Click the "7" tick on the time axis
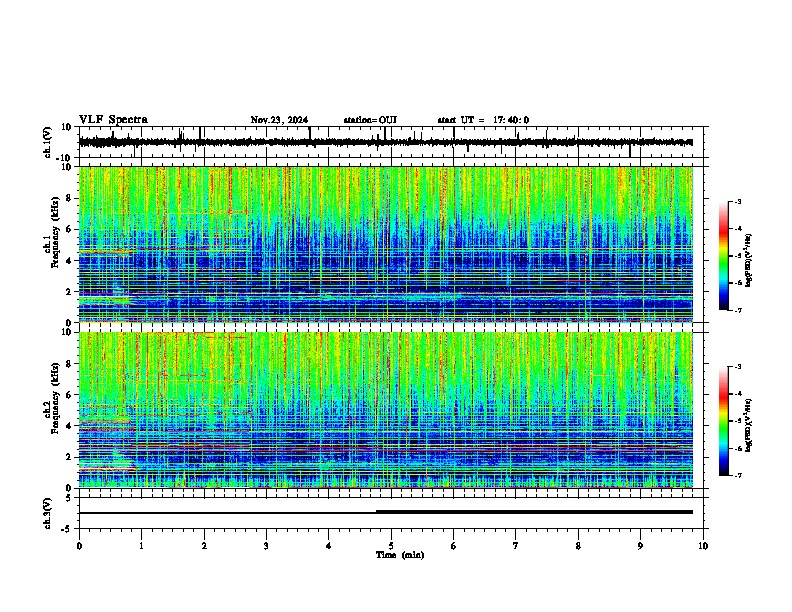The width and height of the screenshot is (792, 612). pos(516,546)
